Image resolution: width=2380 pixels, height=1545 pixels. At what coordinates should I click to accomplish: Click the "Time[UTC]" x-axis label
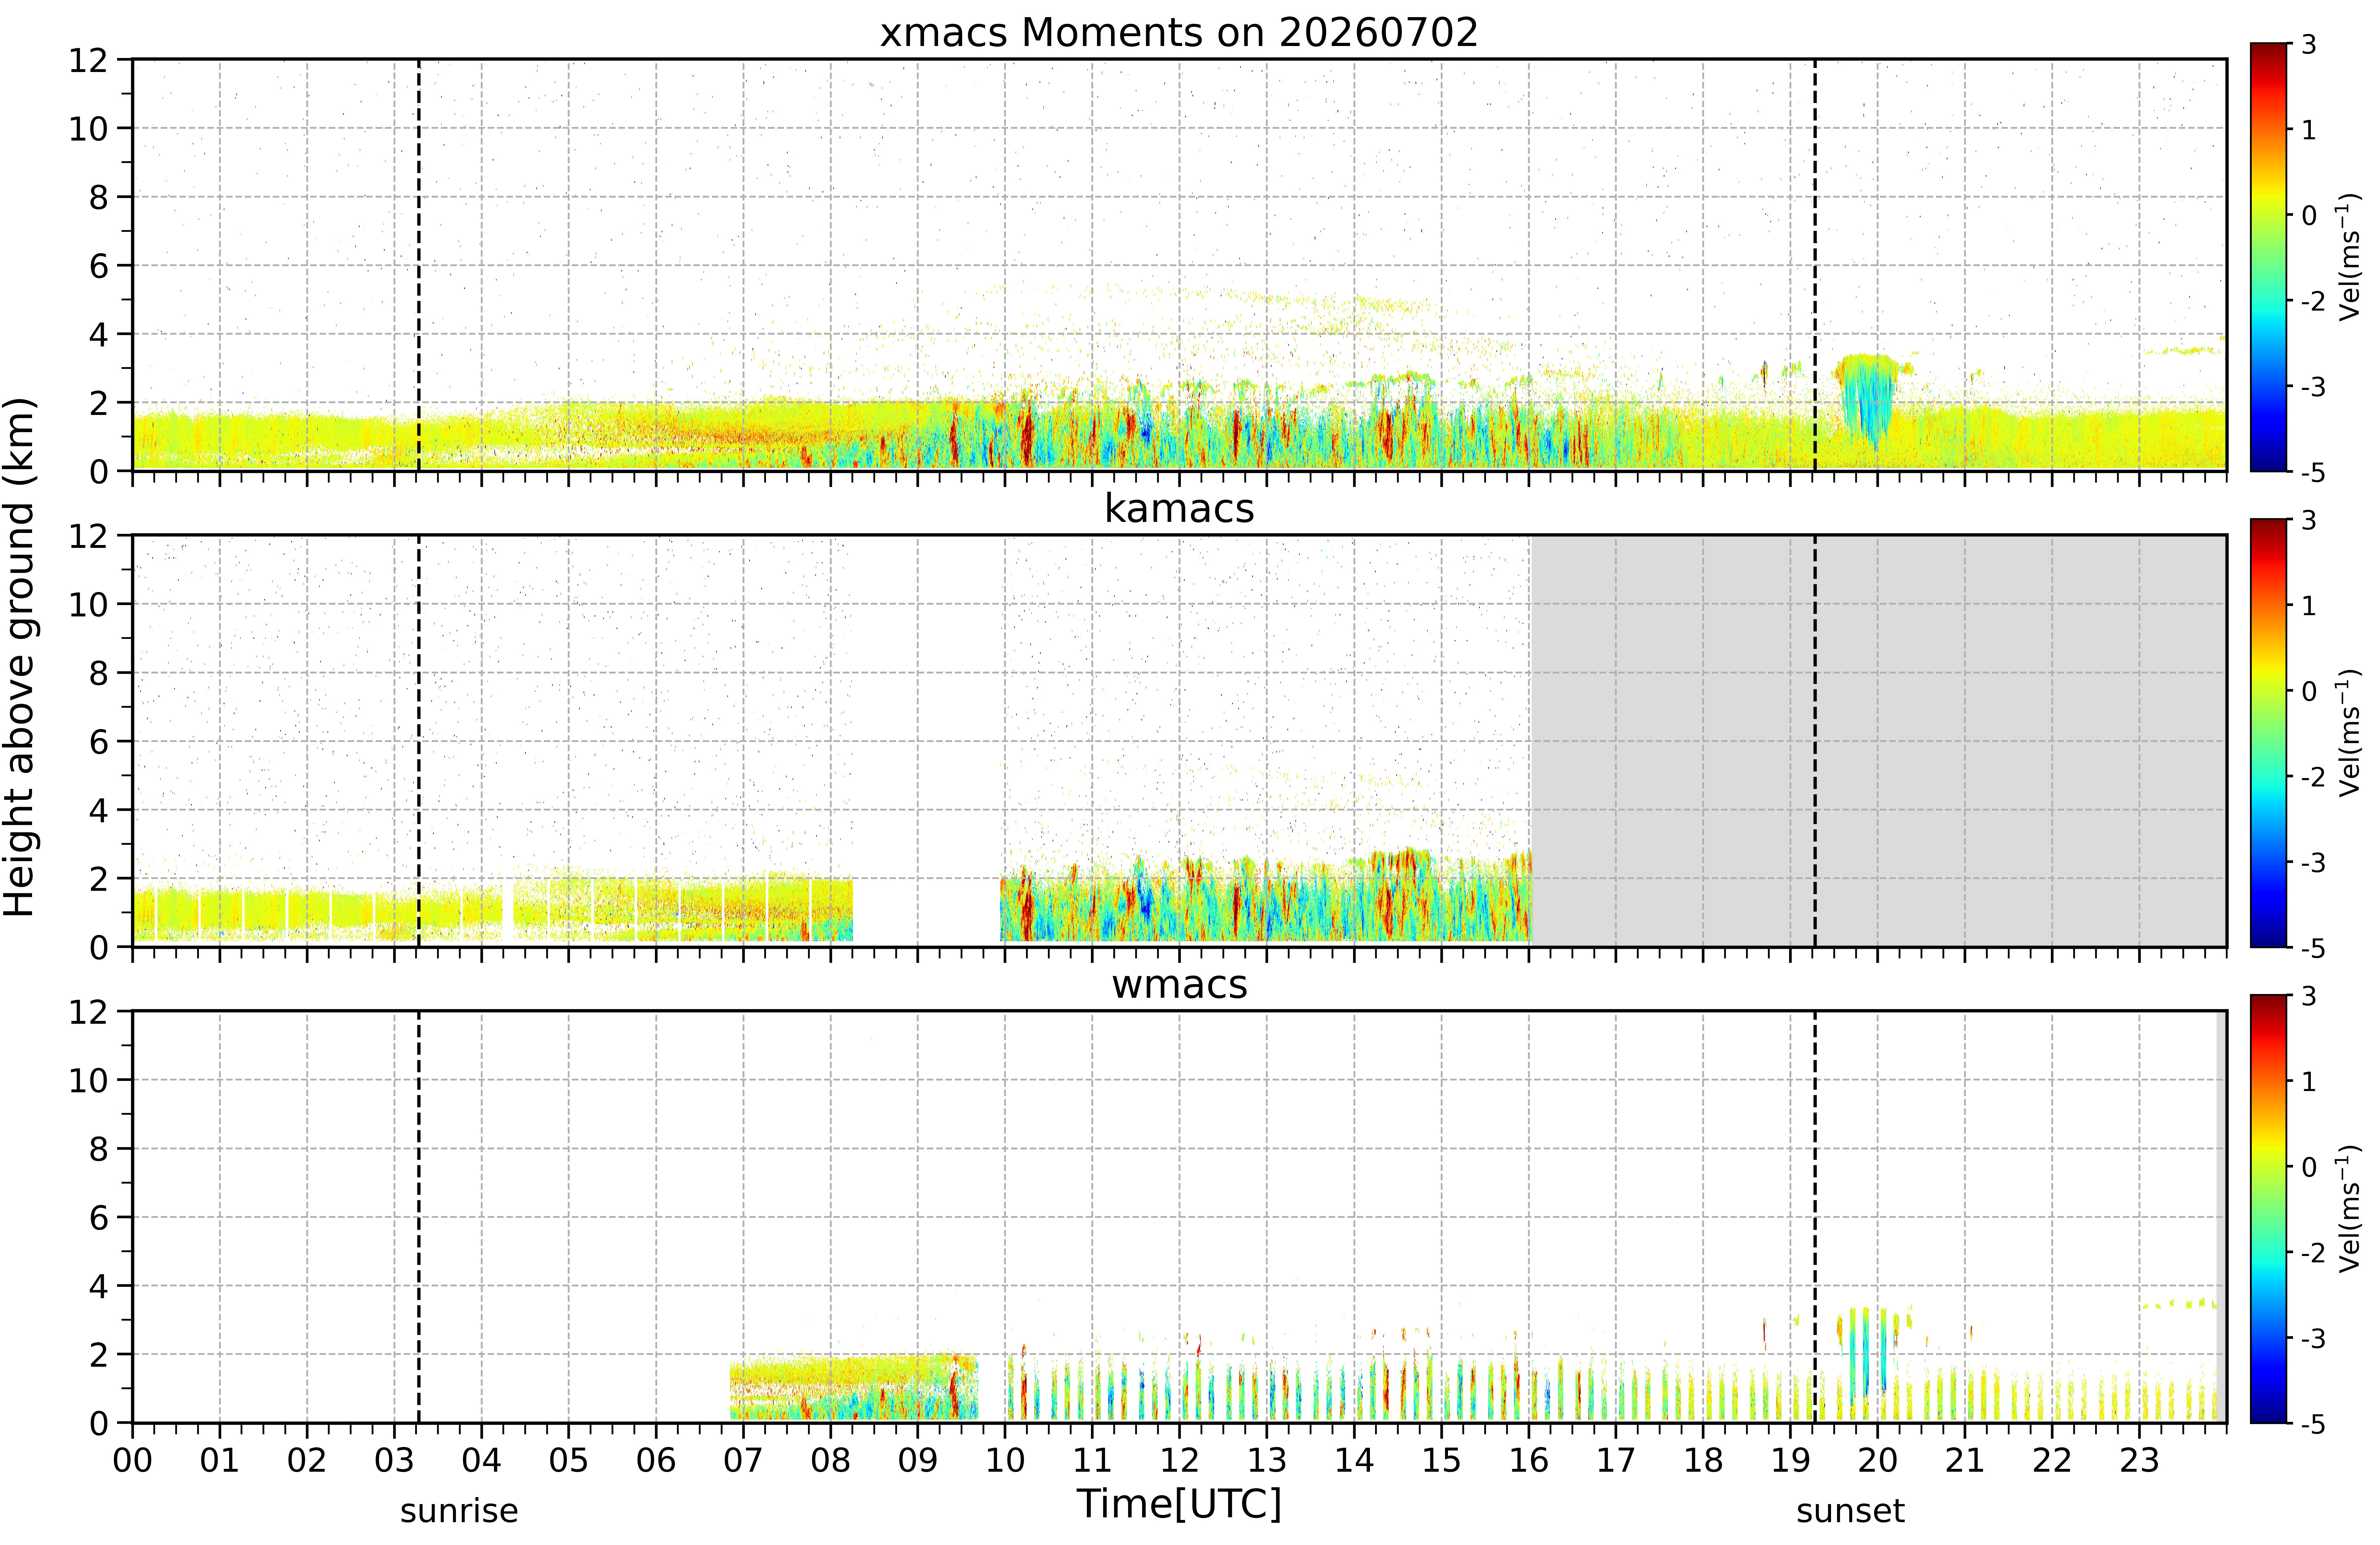tap(1179, 1504)
